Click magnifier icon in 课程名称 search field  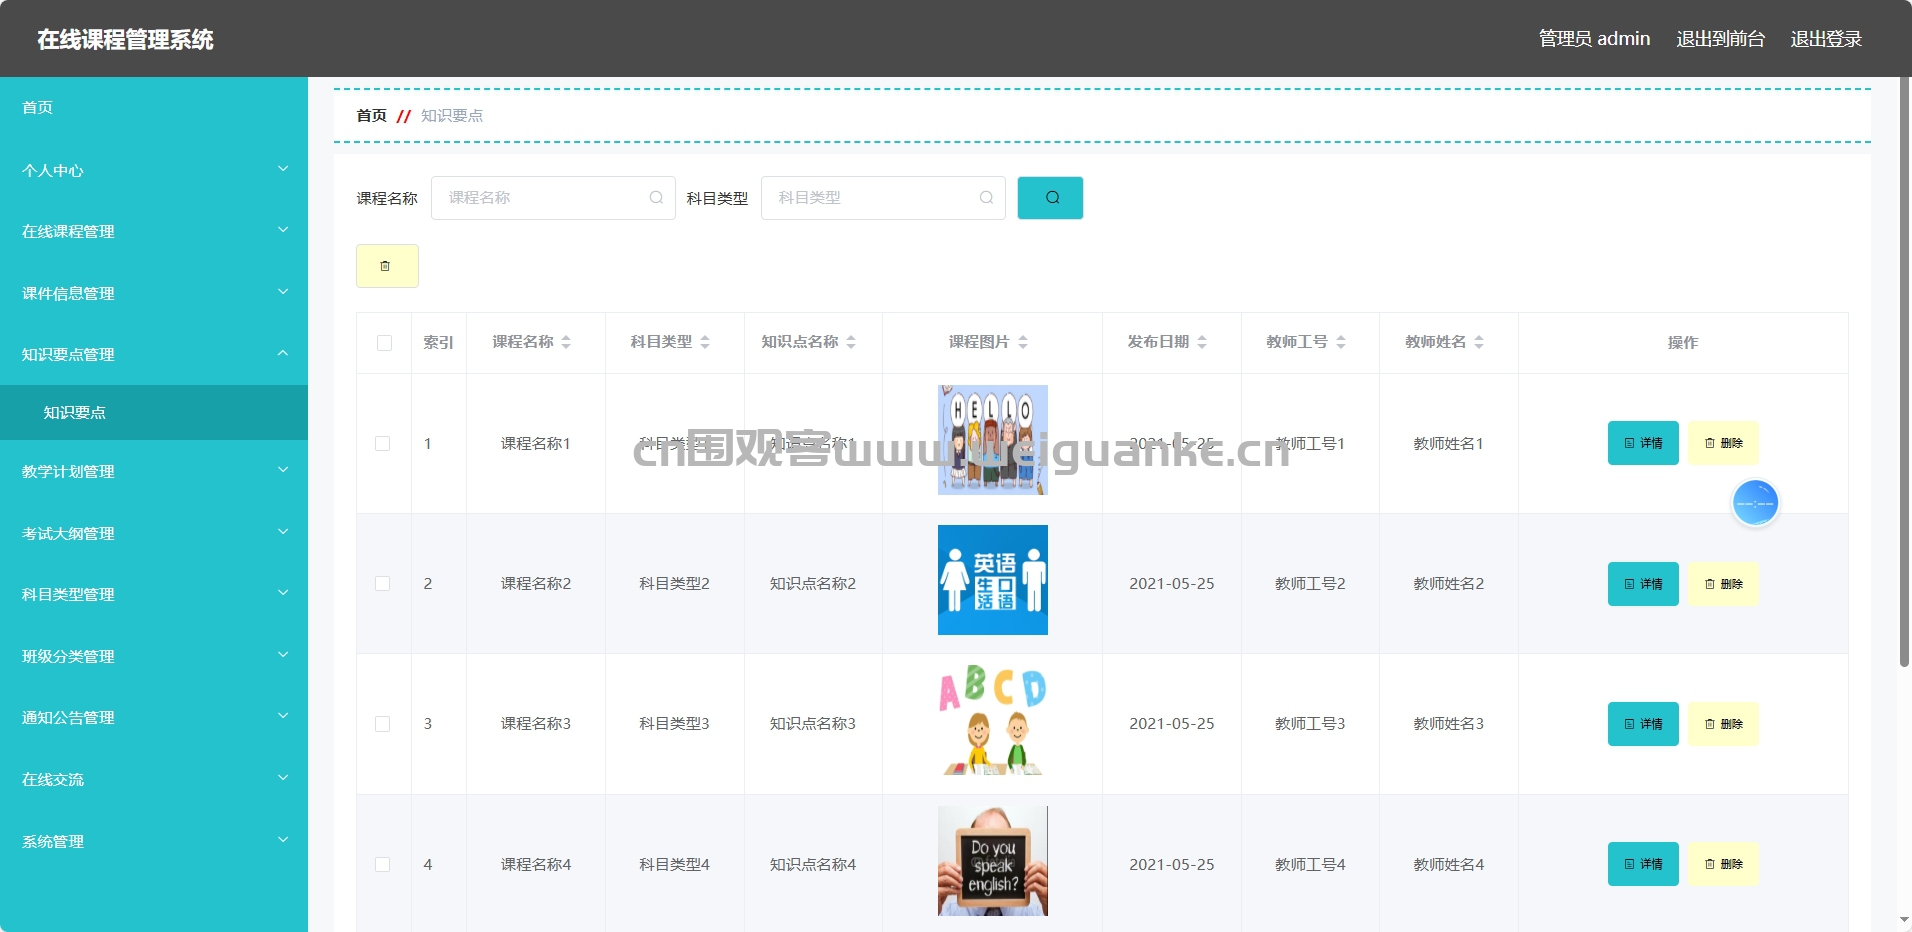click(x=656, y=198)
